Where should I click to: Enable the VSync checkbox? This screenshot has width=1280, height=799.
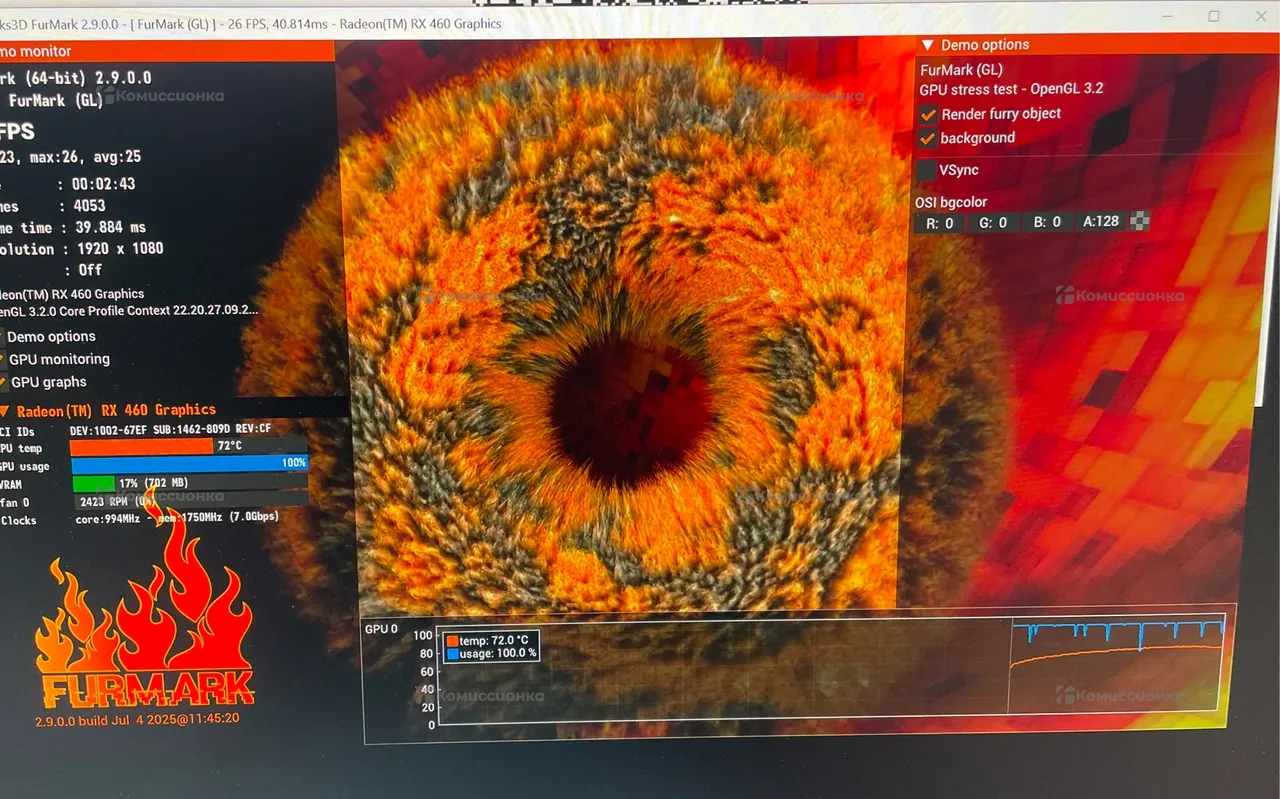point(927,170)
